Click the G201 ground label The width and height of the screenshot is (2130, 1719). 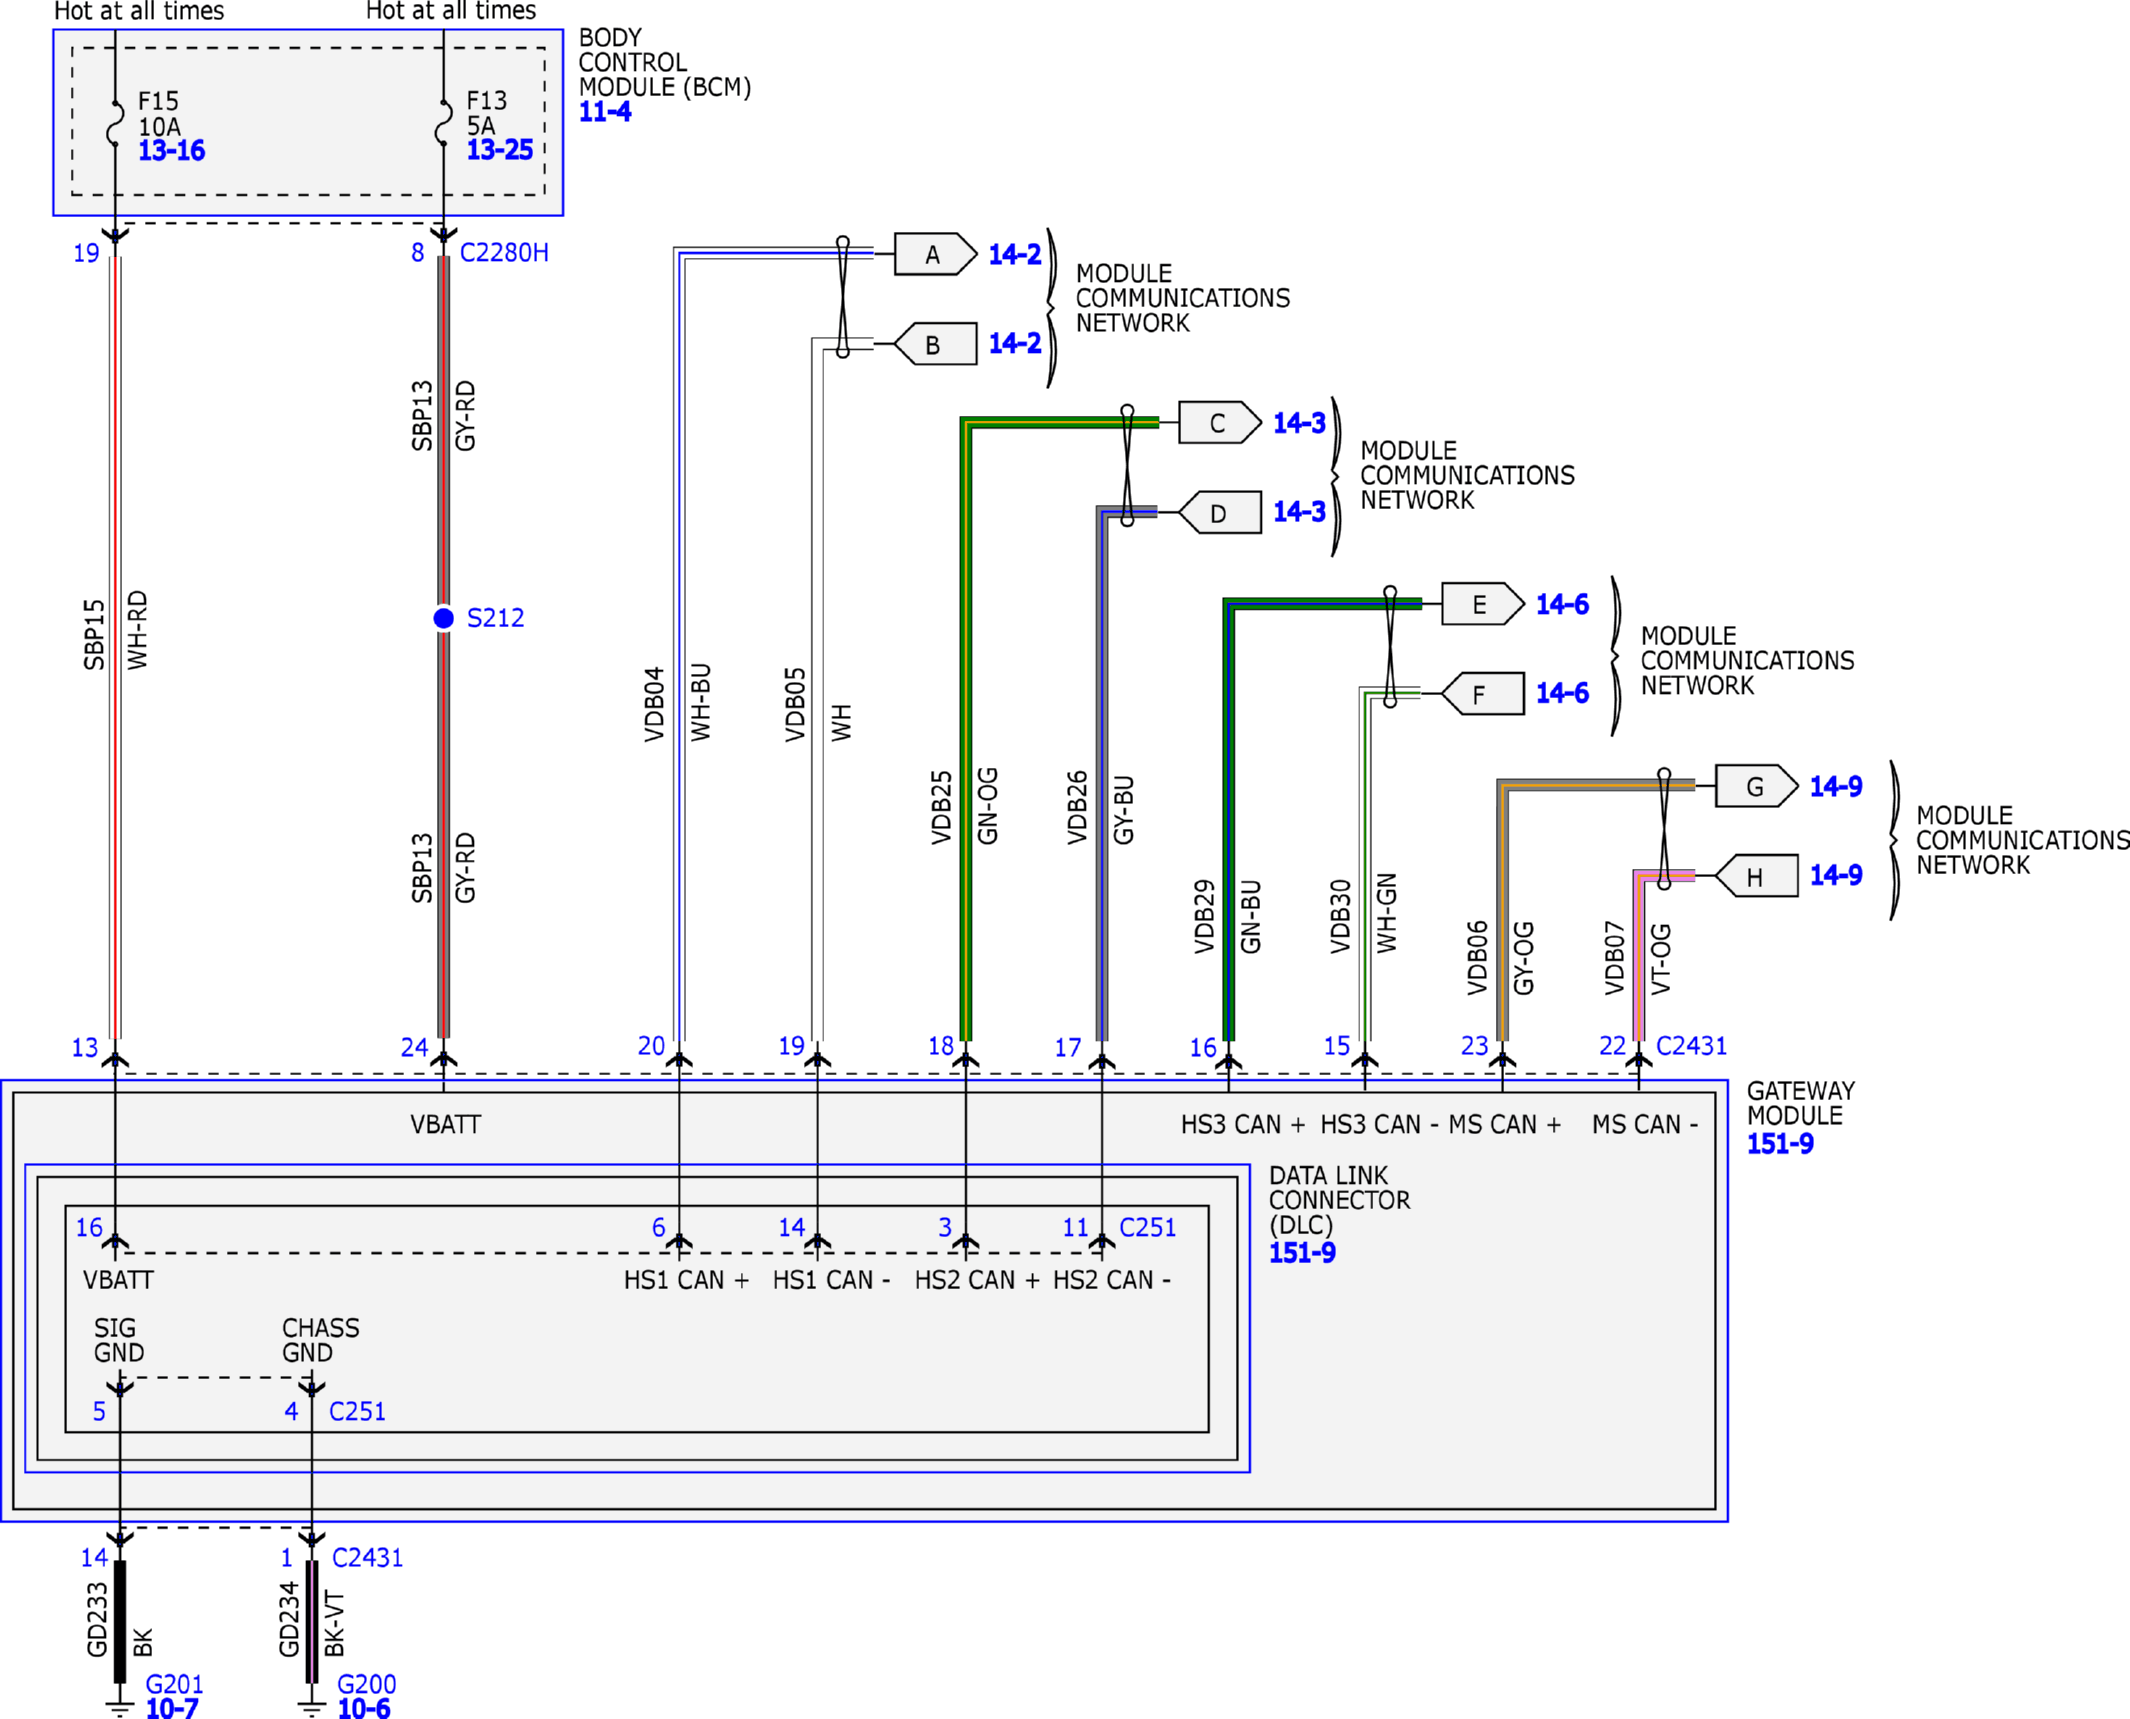[x=175, y=1684]
